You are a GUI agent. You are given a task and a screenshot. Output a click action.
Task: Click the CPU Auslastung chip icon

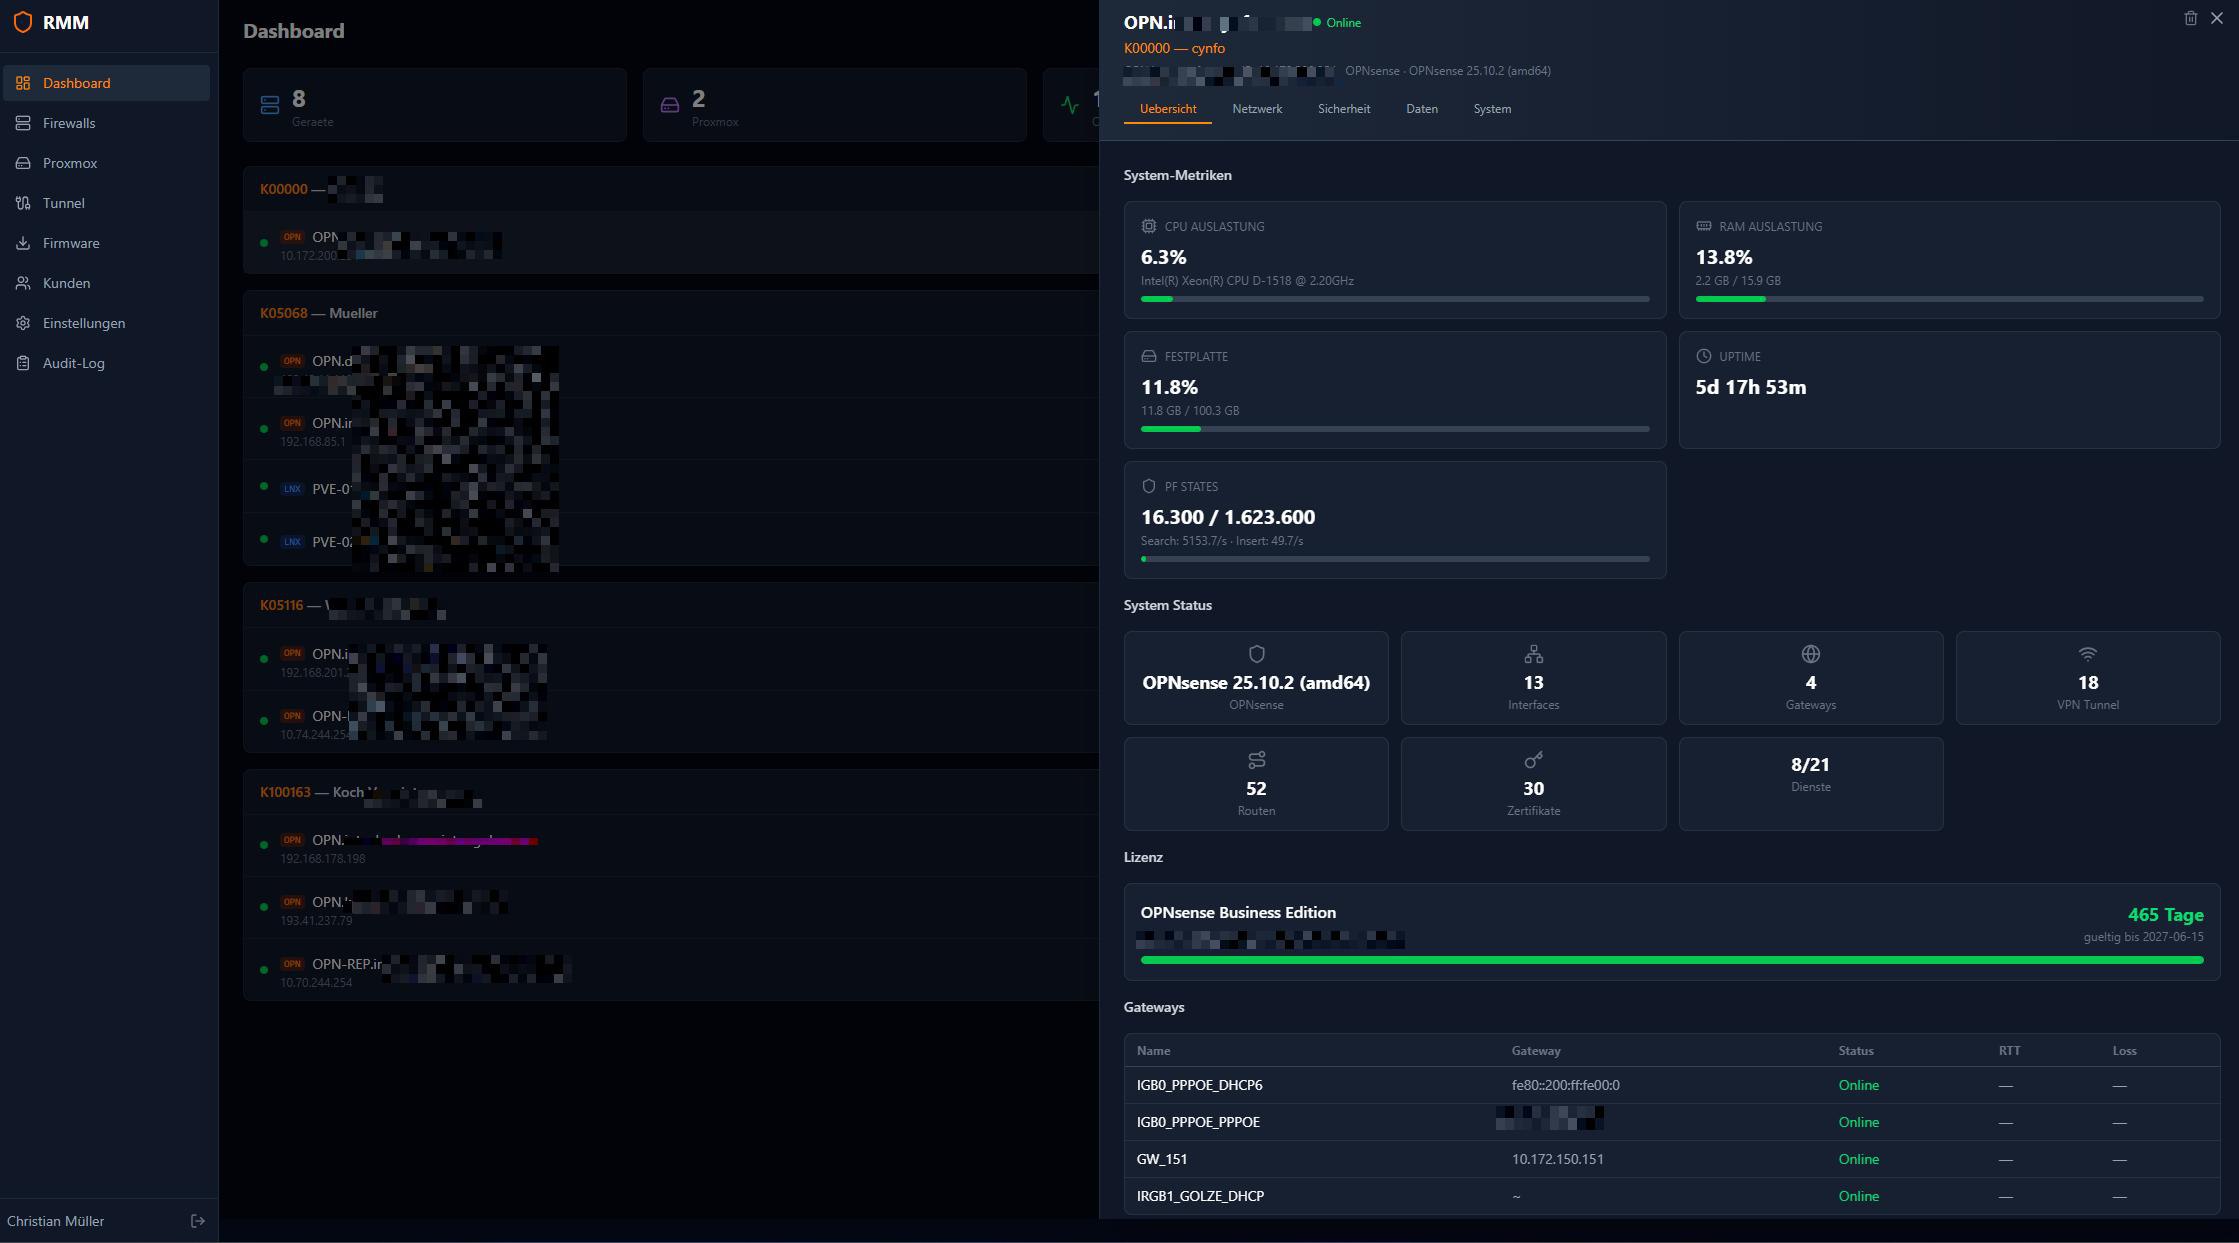[1149, 226]
